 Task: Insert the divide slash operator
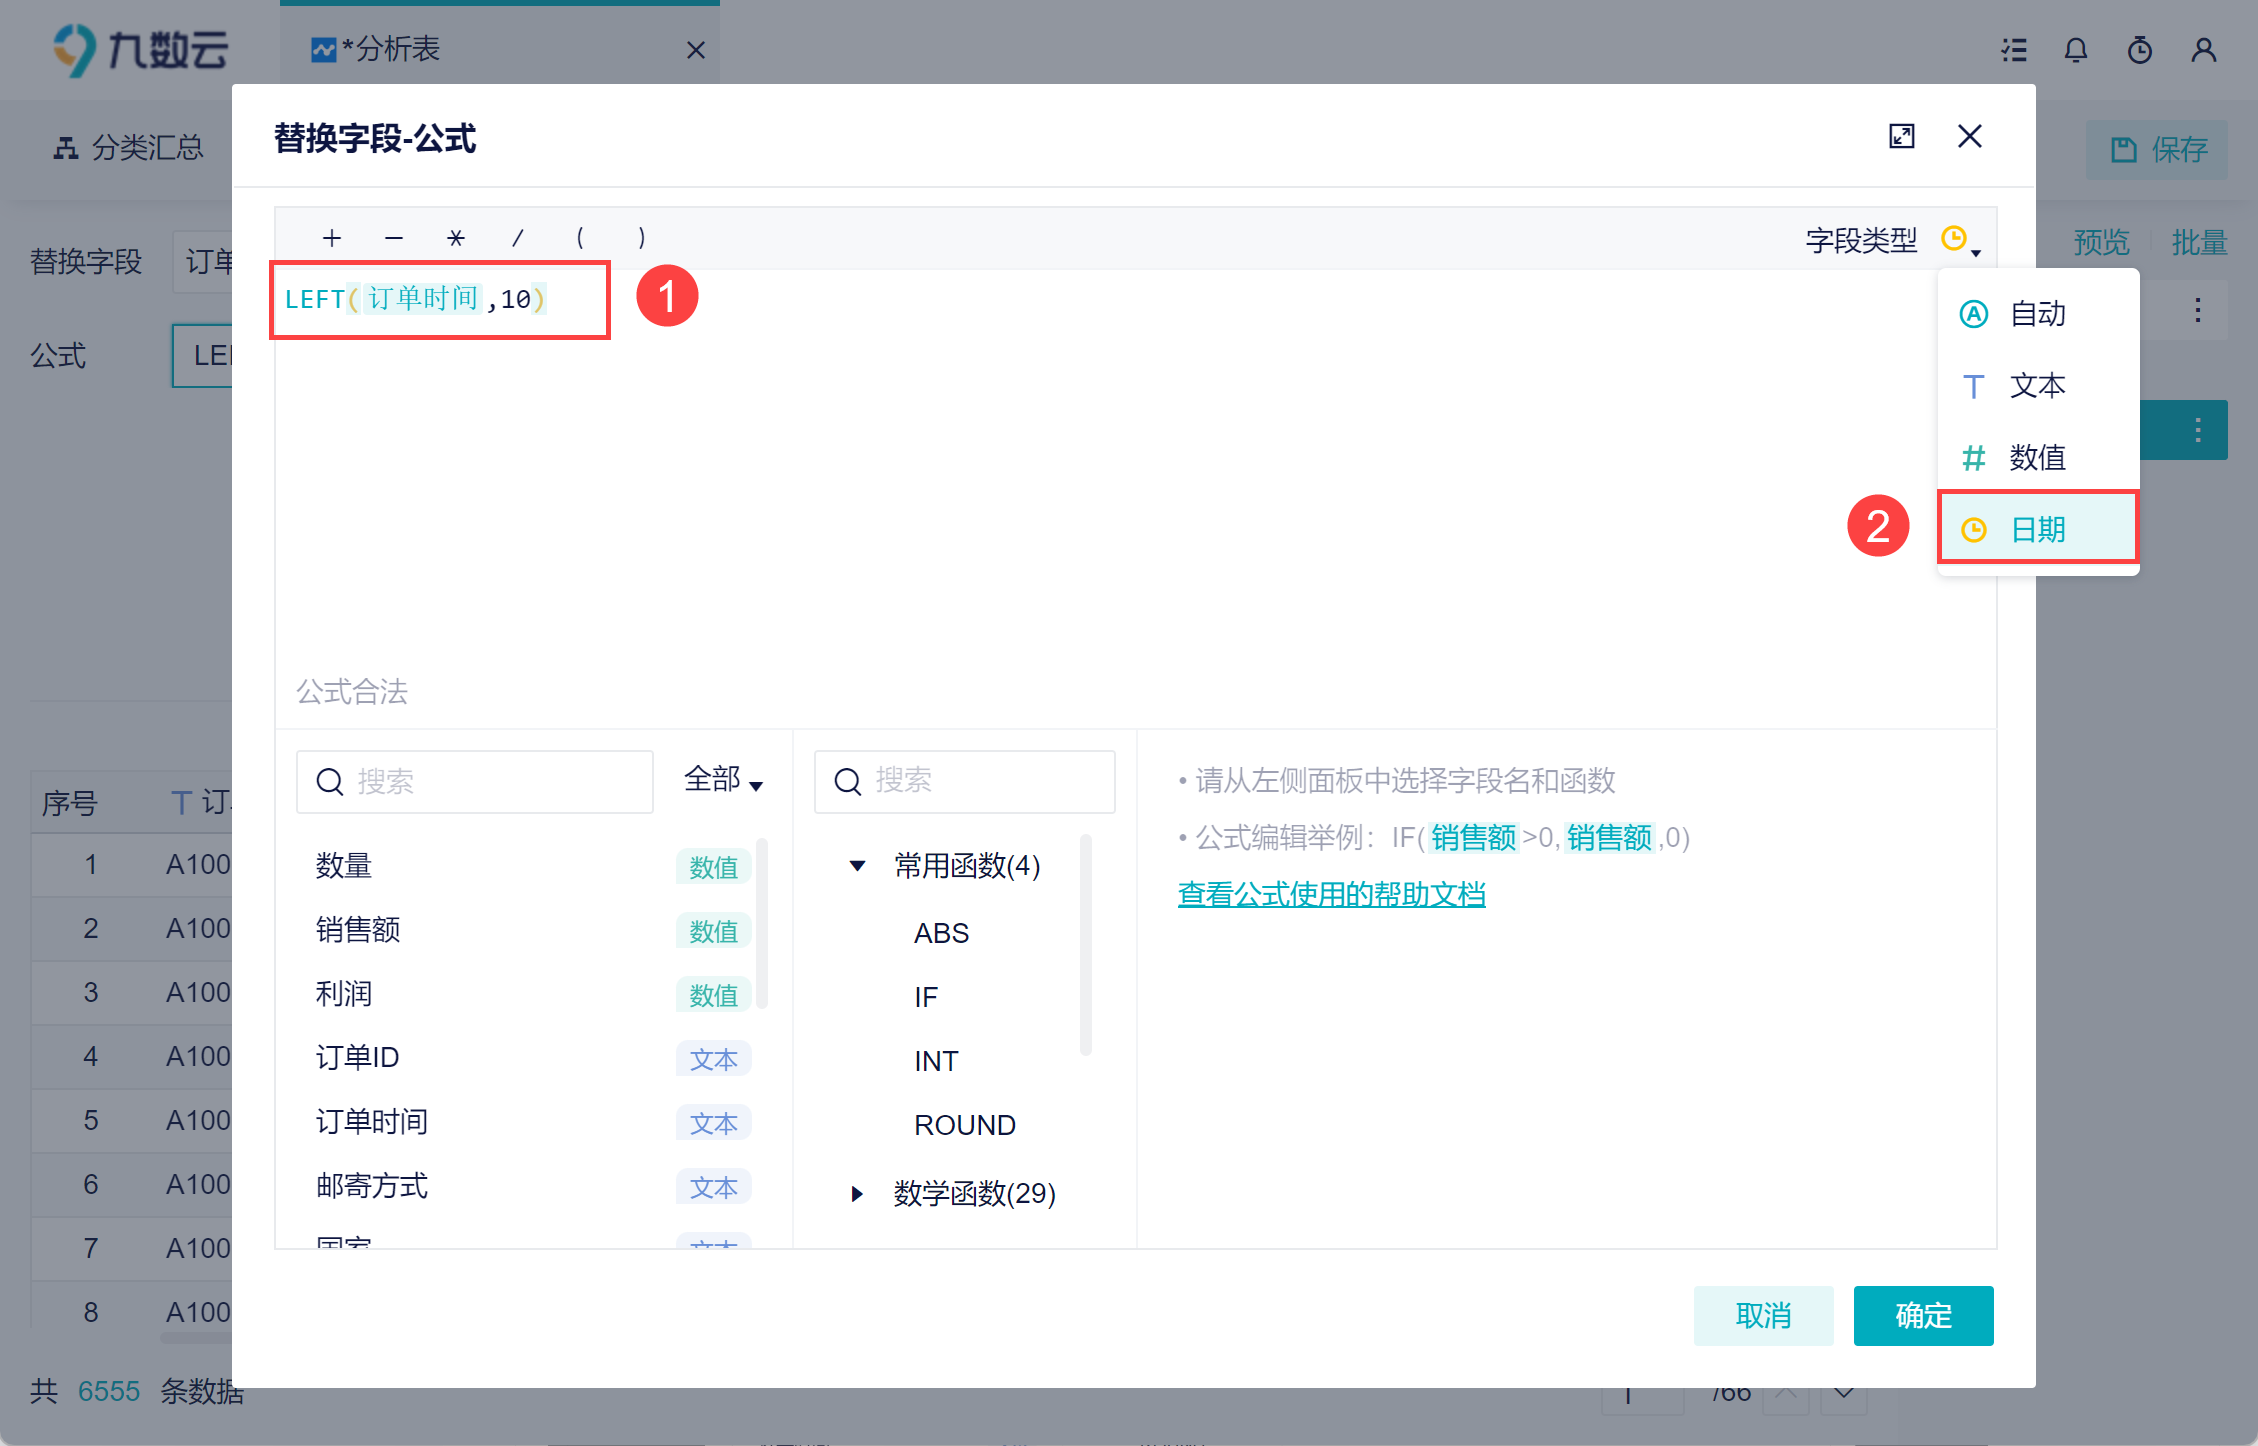click(517, 238)
